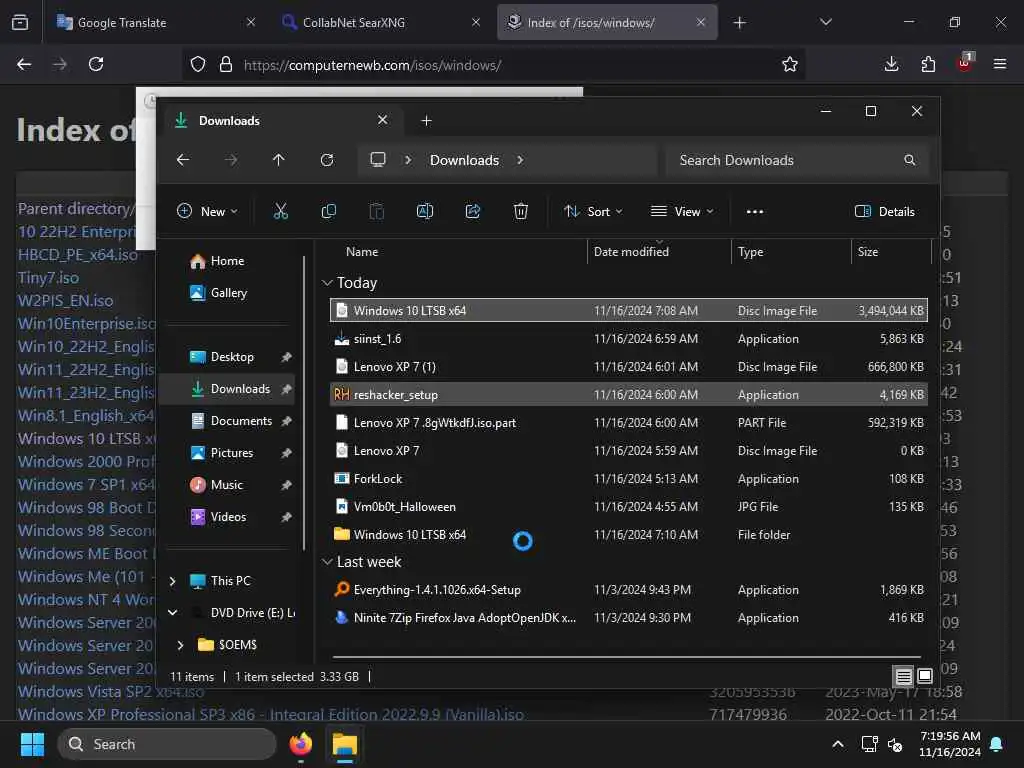Click the Cut scissors icon in the toolbar
Viewport: 1024px width, 768px height.
(x=280, y=211)
